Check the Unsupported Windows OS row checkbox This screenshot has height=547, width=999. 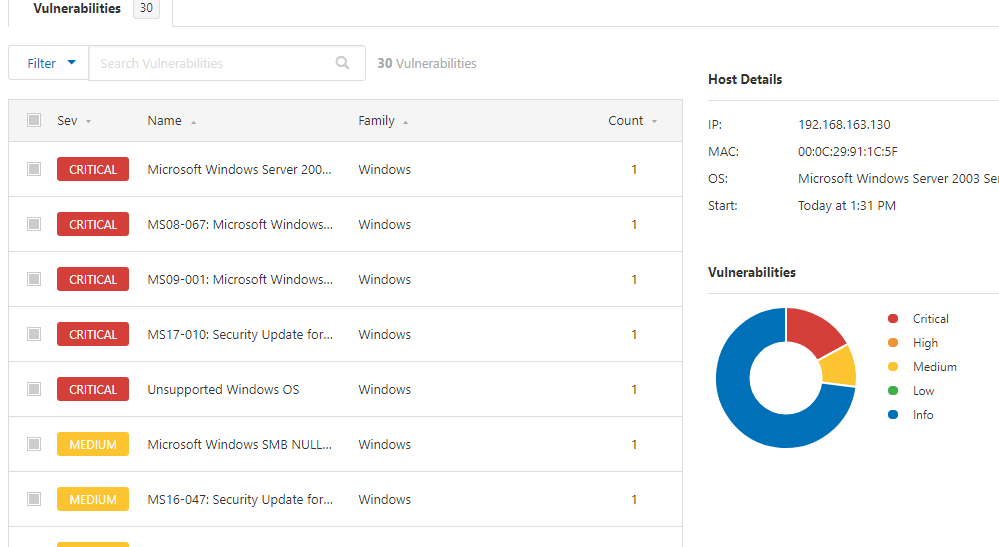(34, 388)
